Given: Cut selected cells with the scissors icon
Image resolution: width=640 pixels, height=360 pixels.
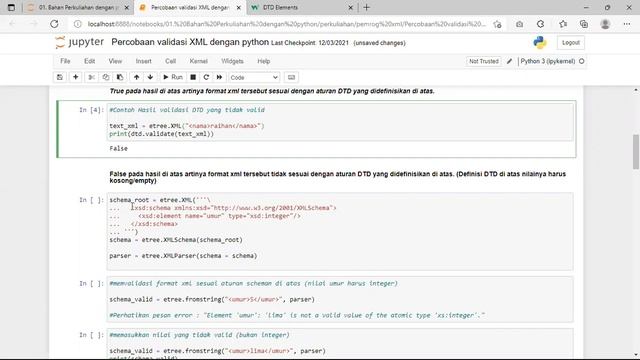Looking at the screenshot, I should click(91, 77).
